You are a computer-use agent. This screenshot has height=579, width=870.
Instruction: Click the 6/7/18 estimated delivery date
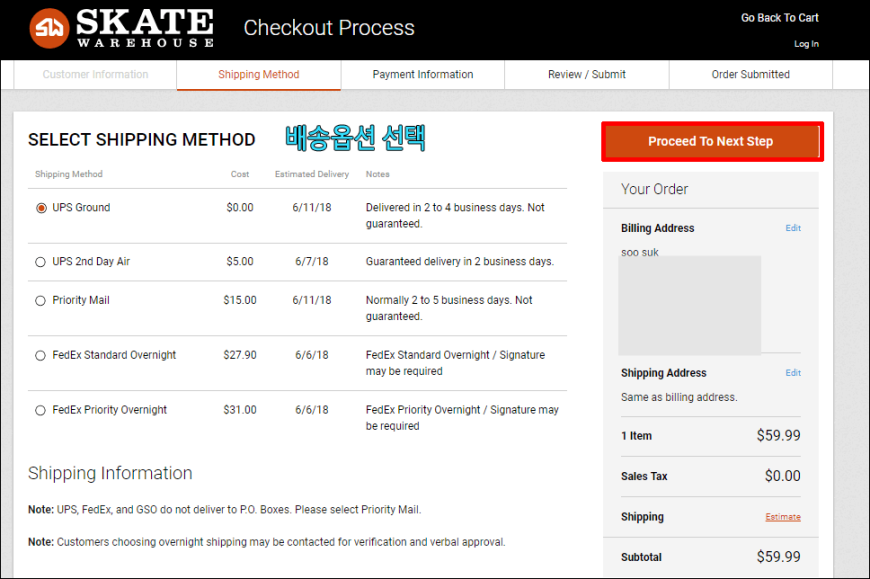click(312, 261)
